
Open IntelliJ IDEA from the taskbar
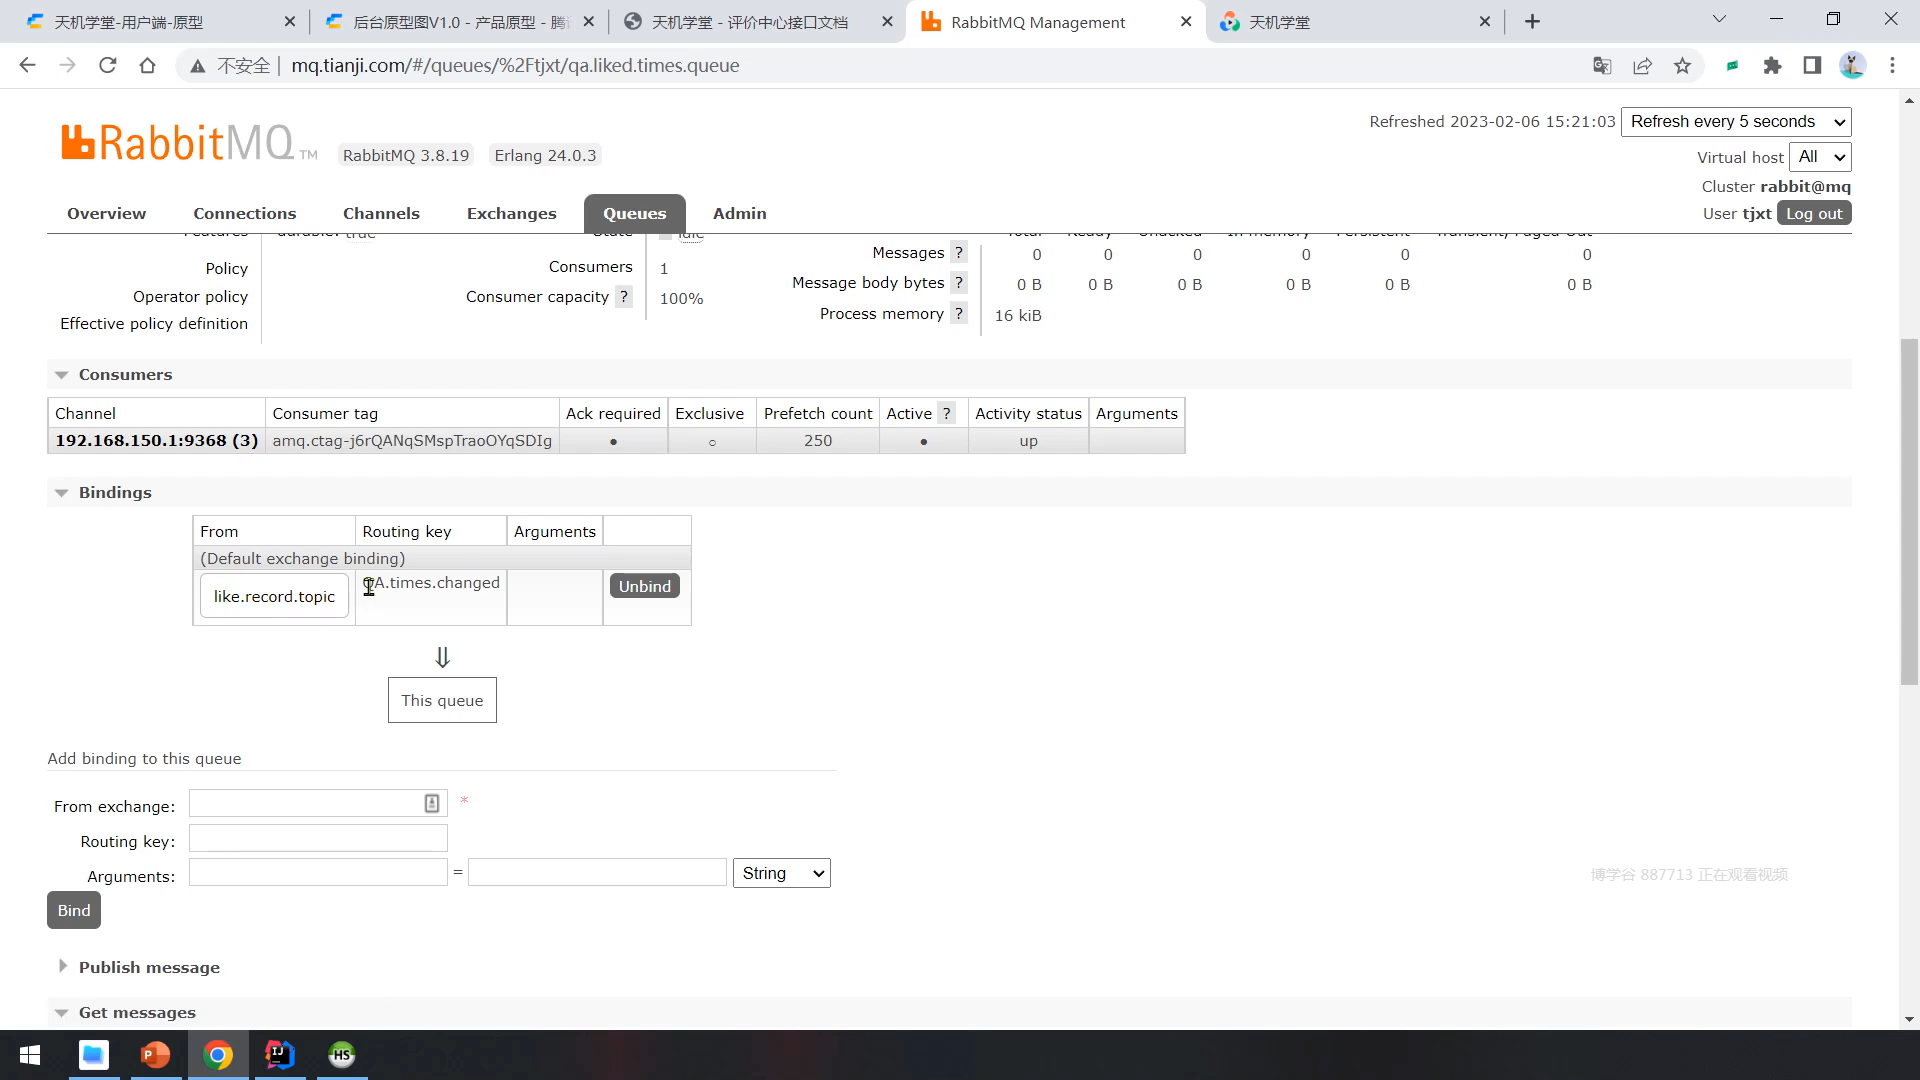coord(280,1055)
